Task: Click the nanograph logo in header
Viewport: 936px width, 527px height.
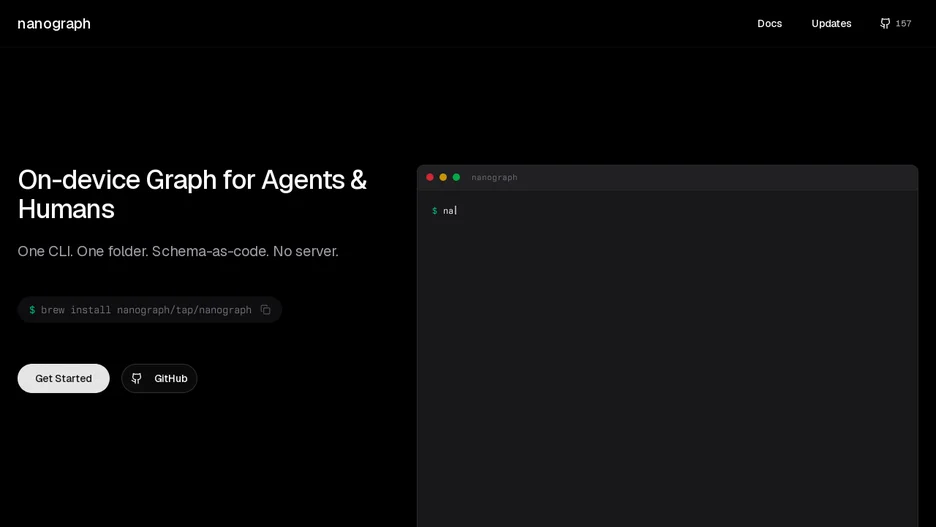Action: point(54,24)
